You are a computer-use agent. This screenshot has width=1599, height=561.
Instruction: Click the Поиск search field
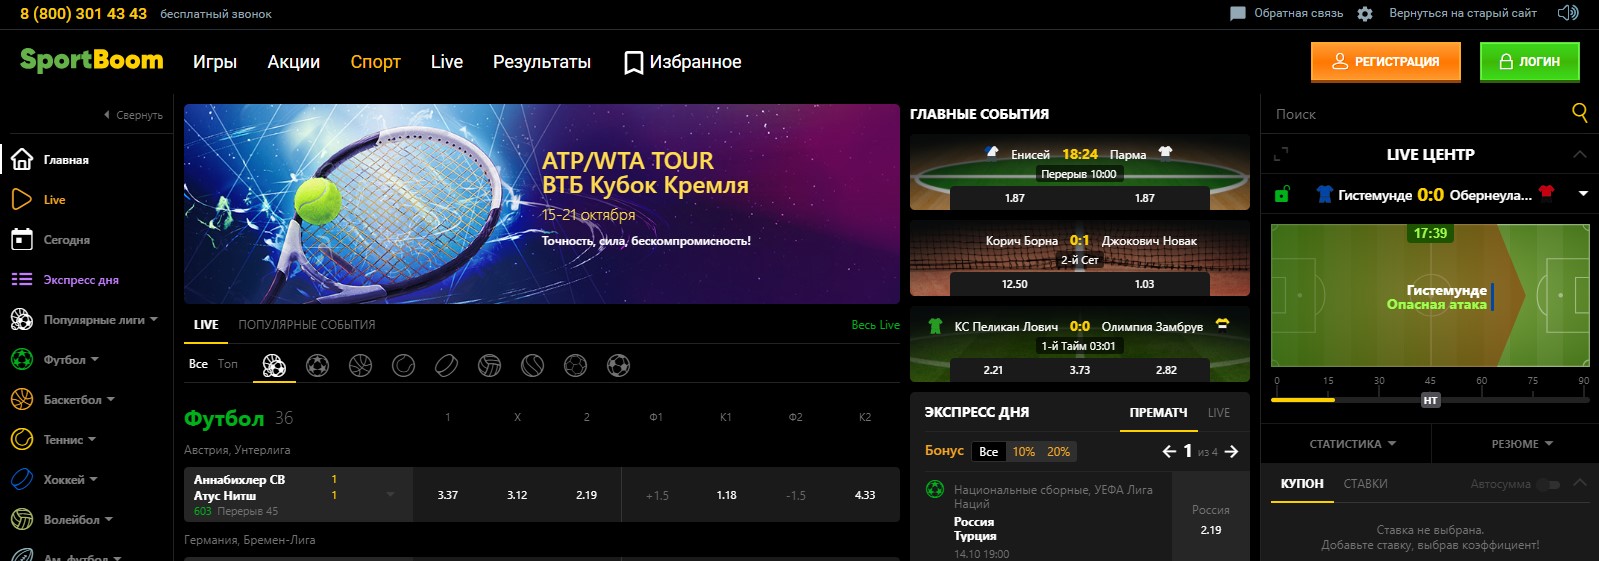coord(1415,114)
